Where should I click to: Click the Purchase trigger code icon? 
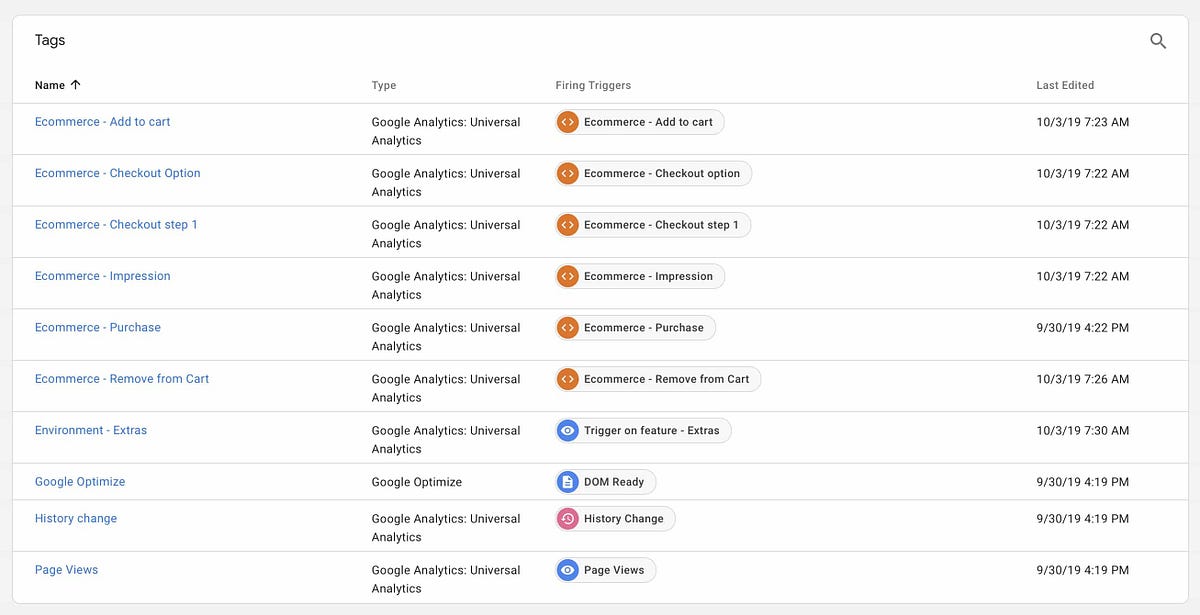568,327
